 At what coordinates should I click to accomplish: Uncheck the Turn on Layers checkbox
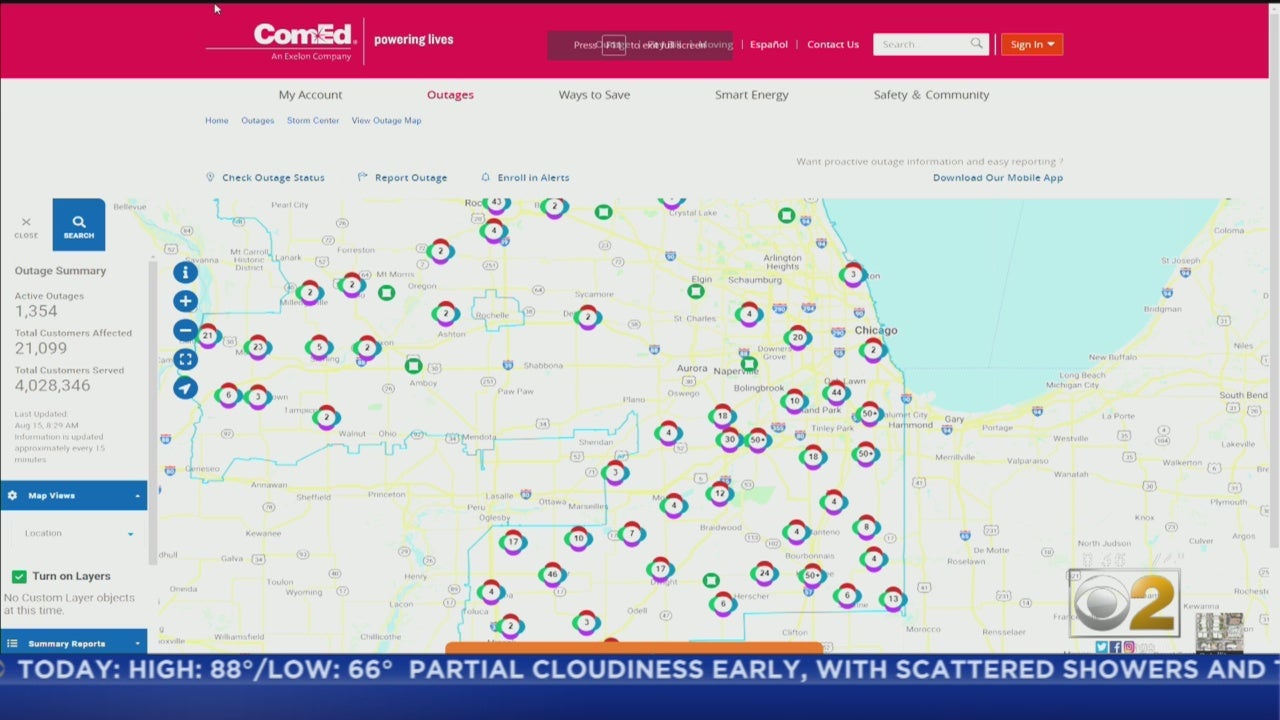[x=19, y=577]
